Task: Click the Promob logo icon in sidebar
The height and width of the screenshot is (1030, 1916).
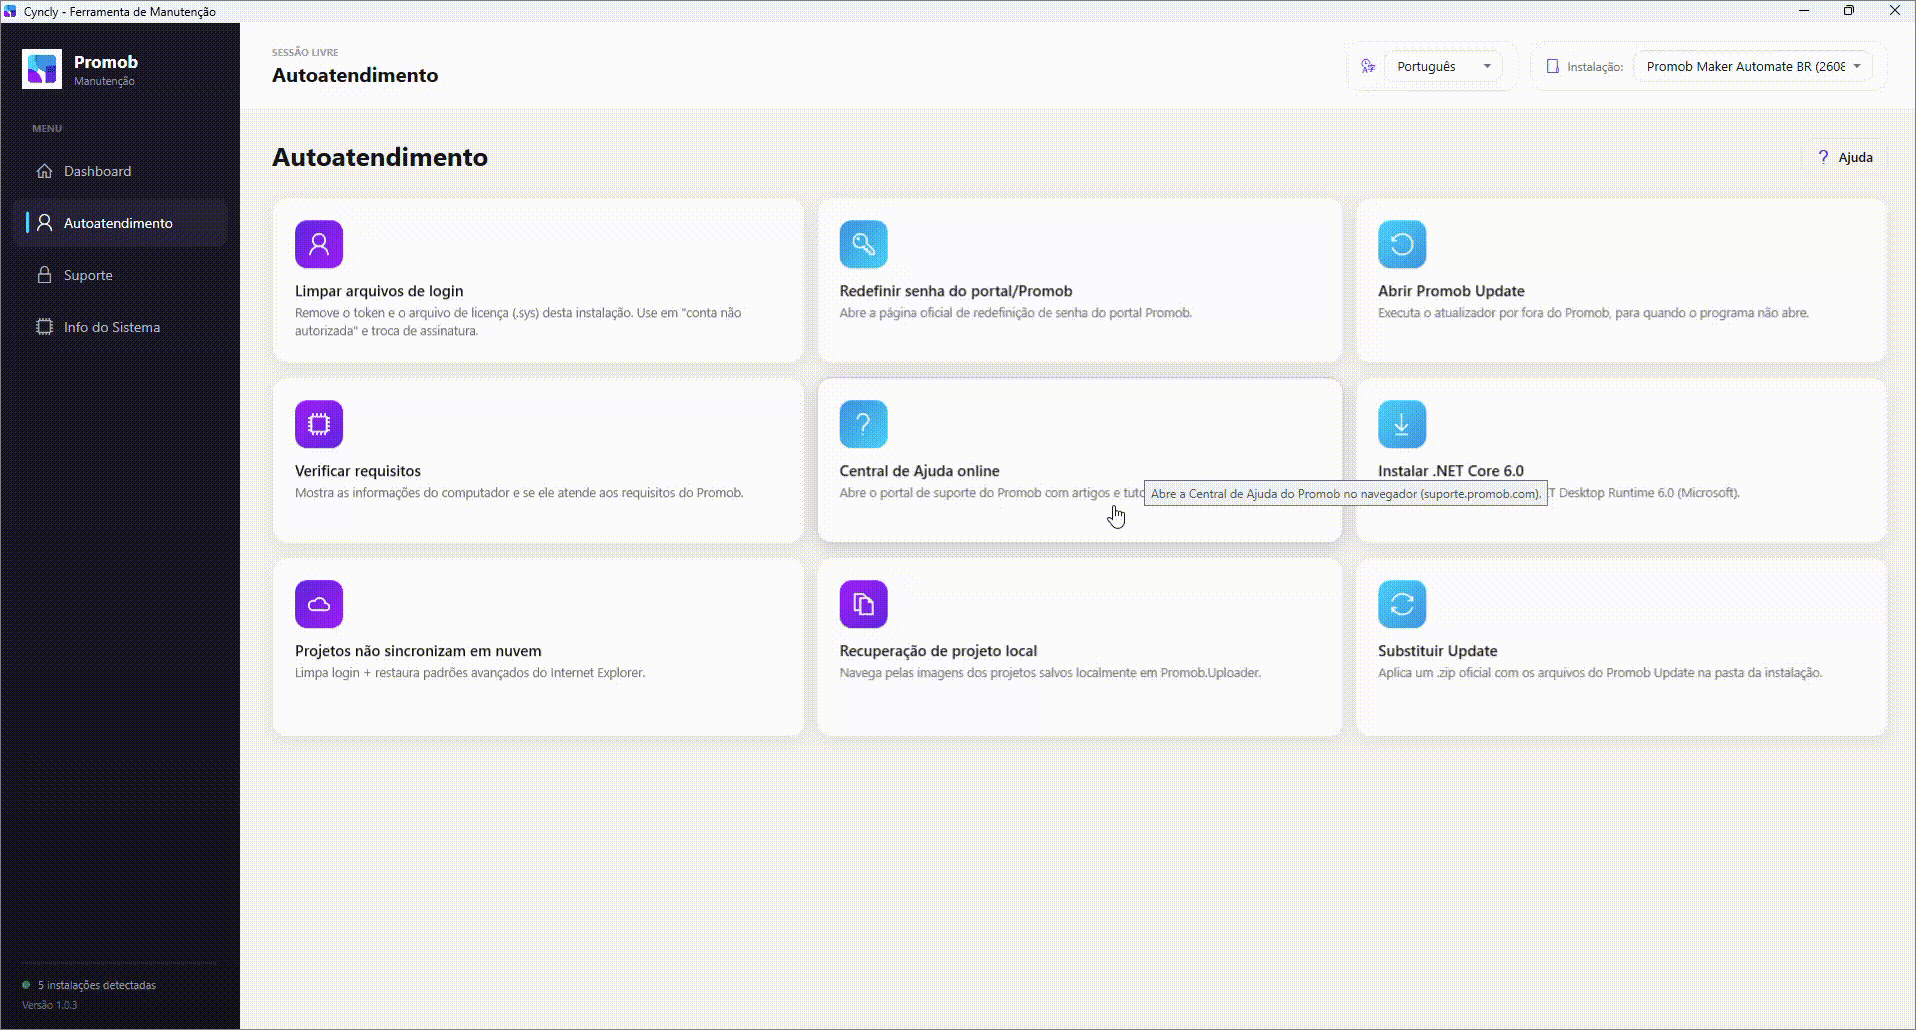Action: [x=42, y=69]
